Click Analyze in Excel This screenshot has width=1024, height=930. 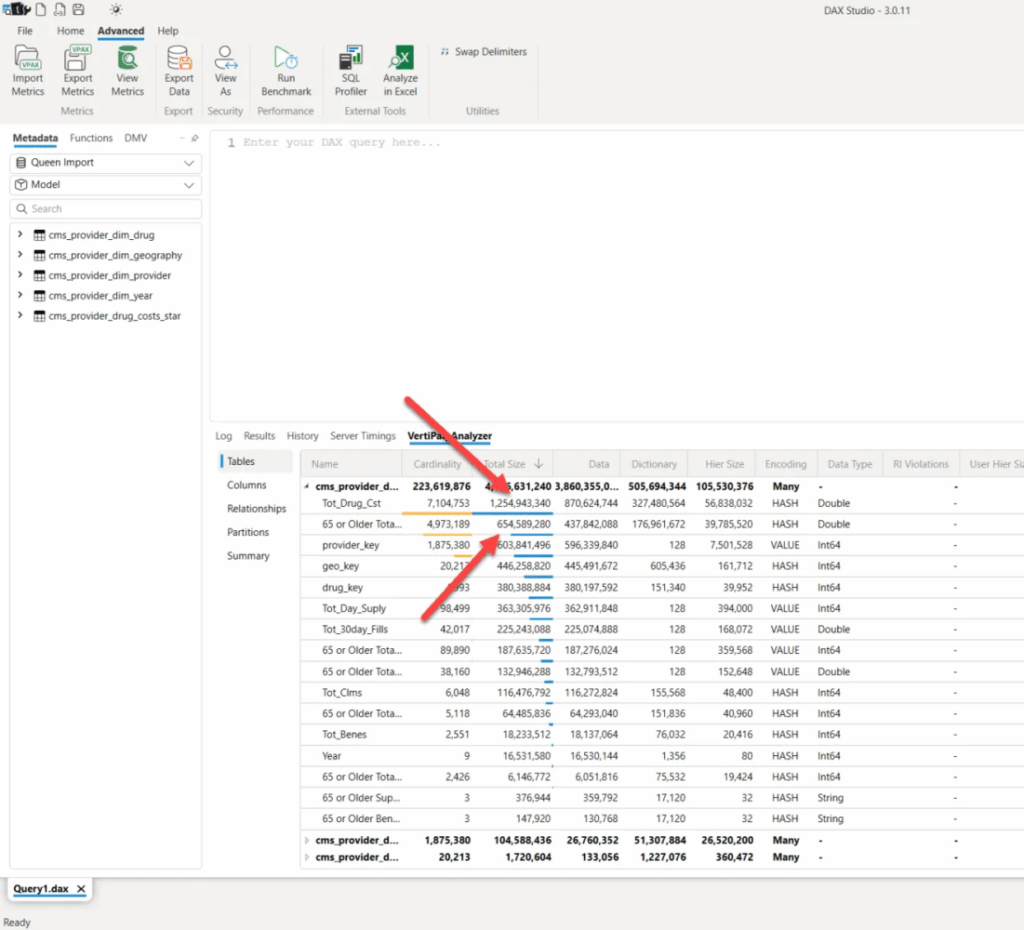tap(400, 60)
